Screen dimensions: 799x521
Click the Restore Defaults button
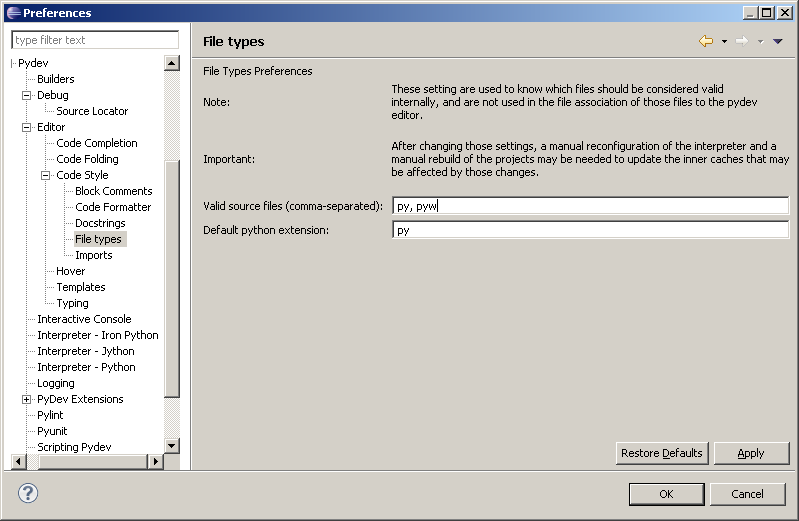click(x=662, y=453)
